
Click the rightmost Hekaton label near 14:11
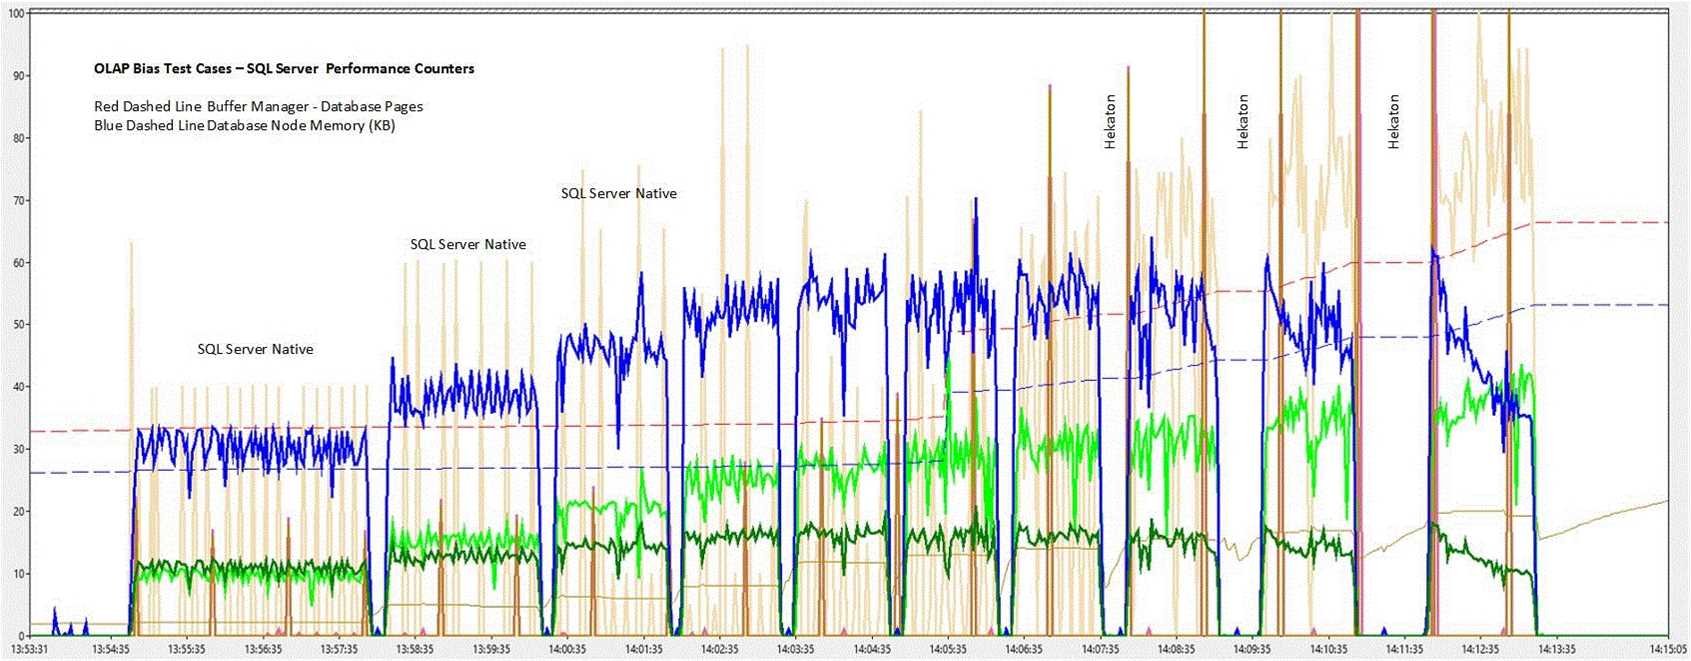click(x=1394, y=122)
